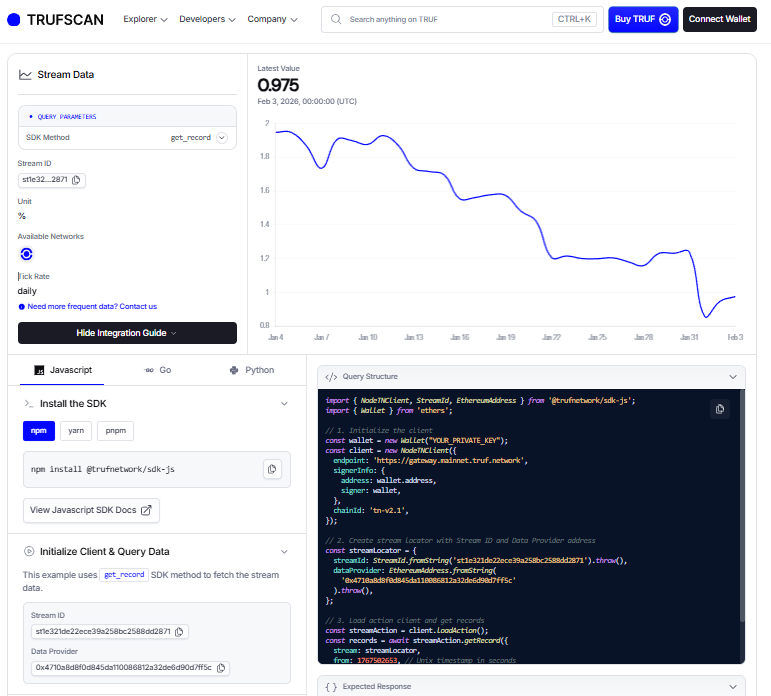Click the 1.2 y-axis label
The width and height of the screenshot is (771, 696).
click(x=265, y=258)
